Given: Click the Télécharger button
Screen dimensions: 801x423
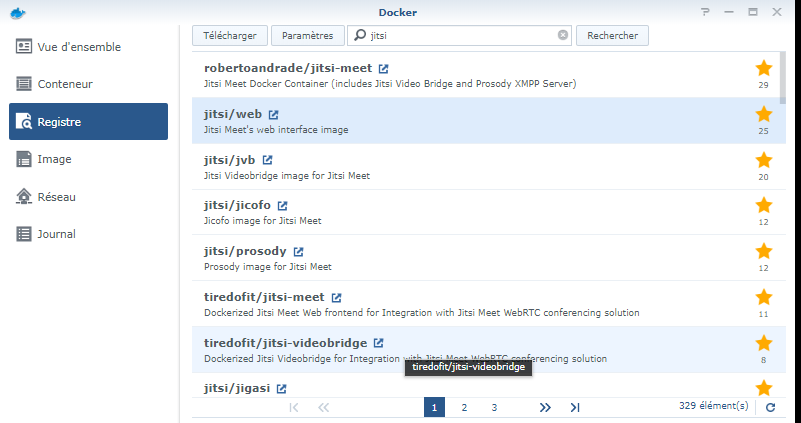Looking at the screenshot, I should coord(230,36).
